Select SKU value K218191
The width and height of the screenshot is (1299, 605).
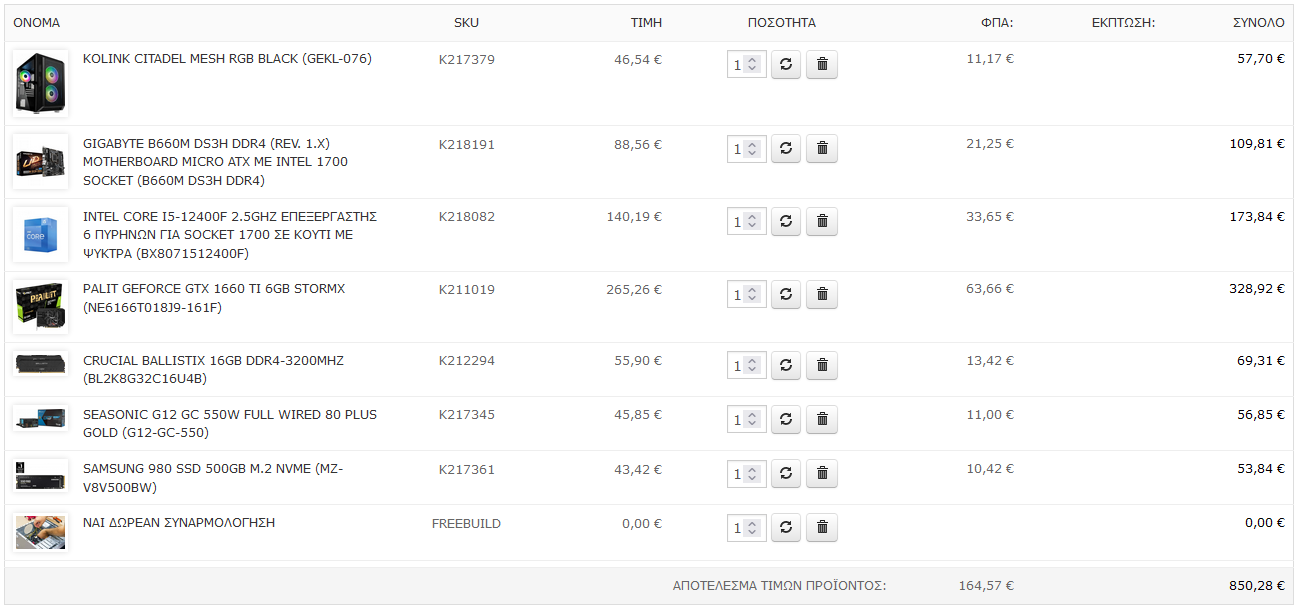point(466,144)
